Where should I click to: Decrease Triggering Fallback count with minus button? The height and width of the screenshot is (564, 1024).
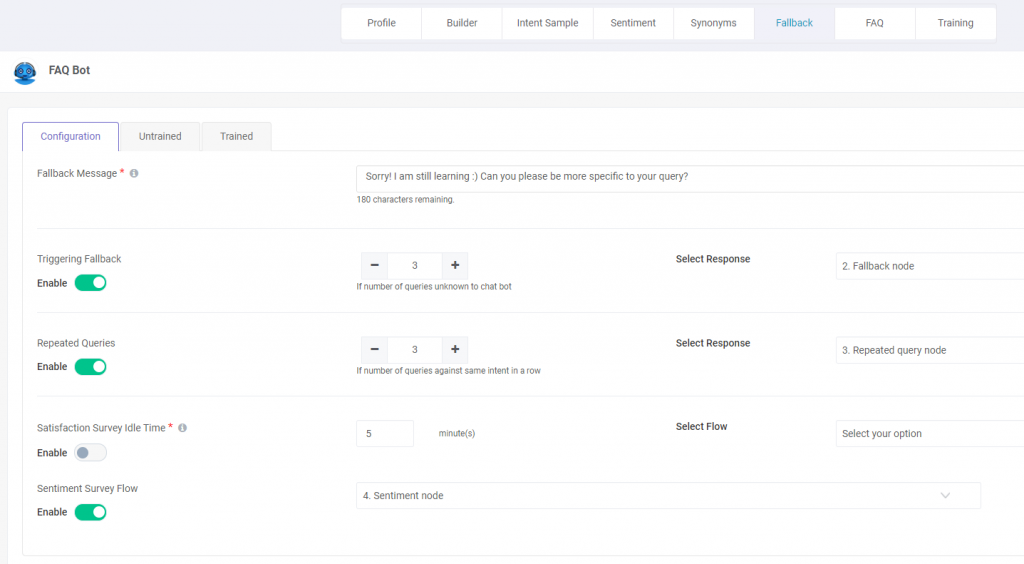click(374, 266)
